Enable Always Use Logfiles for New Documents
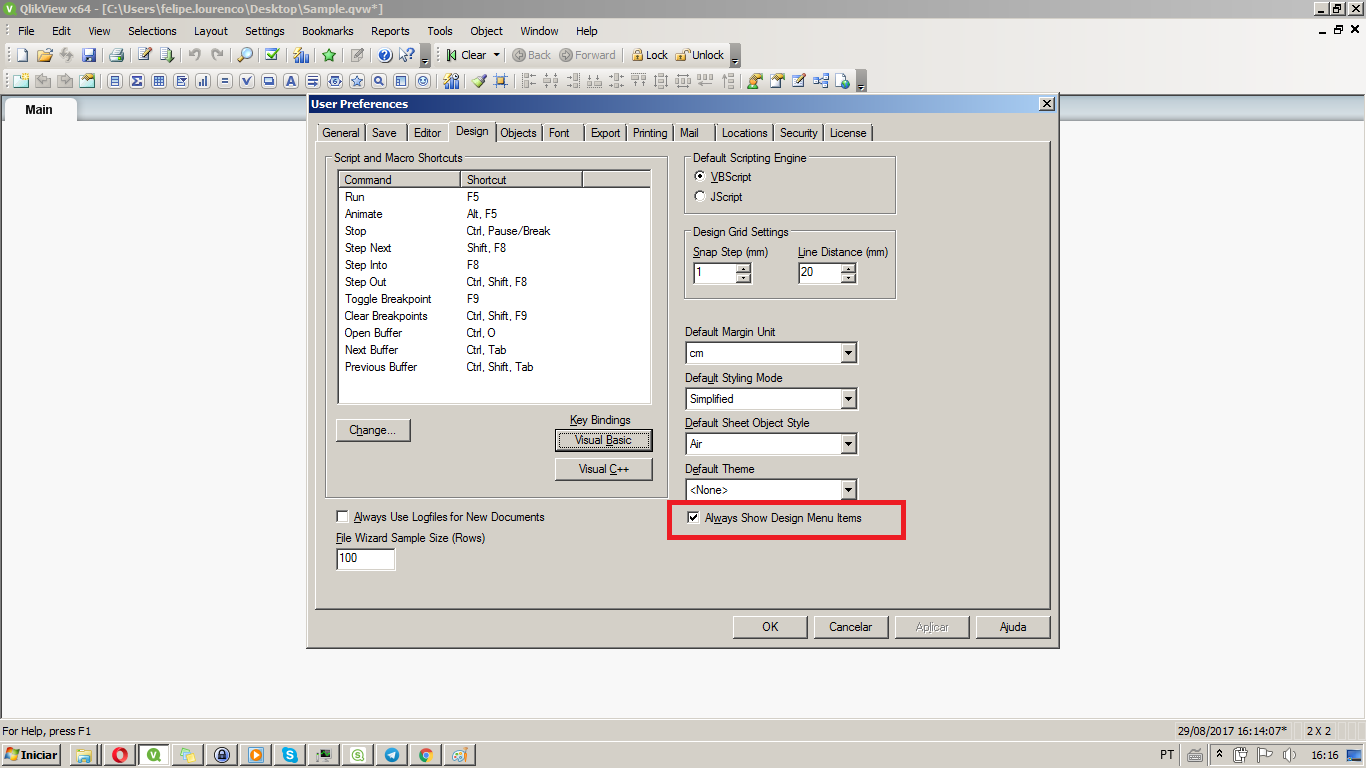The height and width of the screenshot is (768, 1366). [343, 517]
